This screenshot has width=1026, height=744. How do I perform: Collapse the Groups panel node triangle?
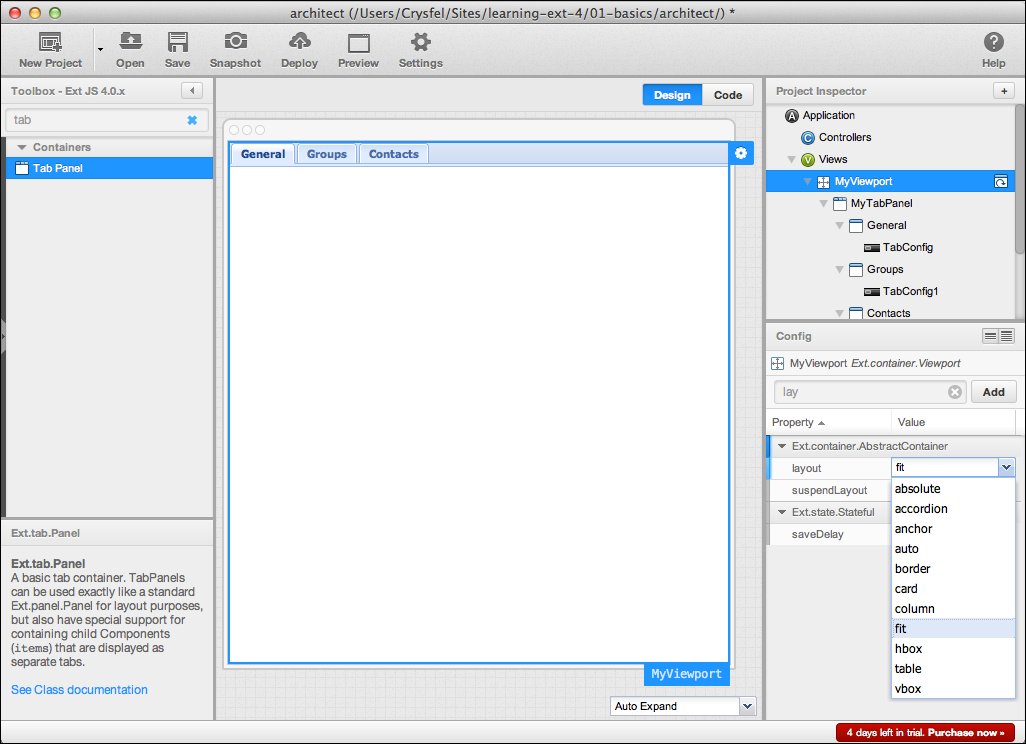point(839,270)
